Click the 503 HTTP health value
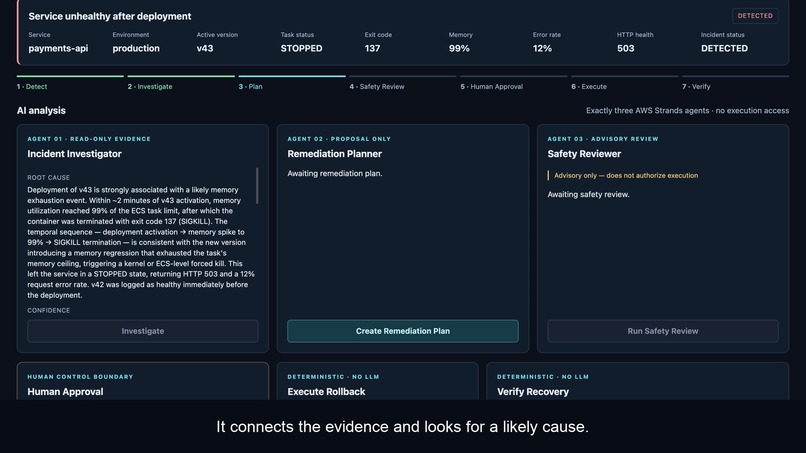 626,48
